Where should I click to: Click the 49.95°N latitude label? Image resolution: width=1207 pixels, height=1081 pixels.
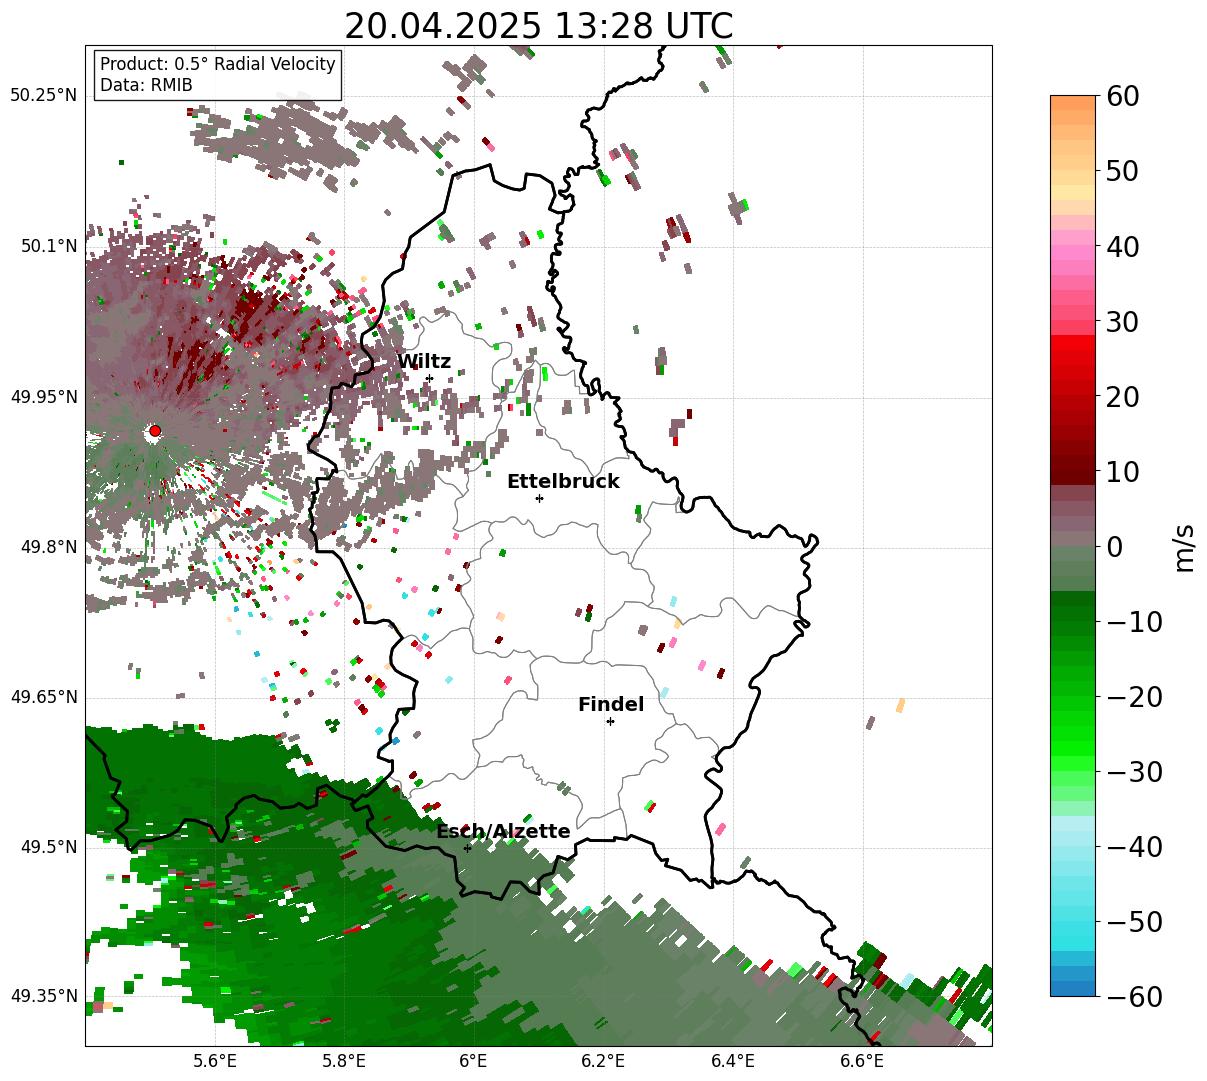tap(44, 397)
